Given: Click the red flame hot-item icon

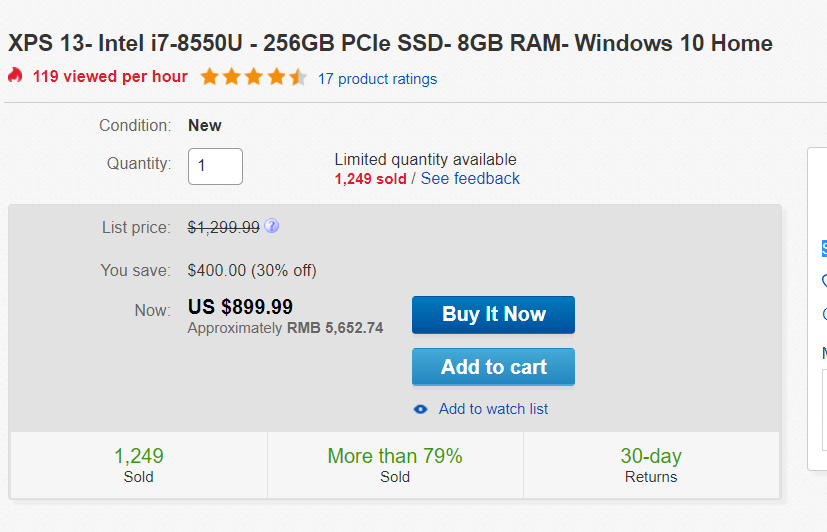Looking at the screenshot, I should (x=15, y=75).
